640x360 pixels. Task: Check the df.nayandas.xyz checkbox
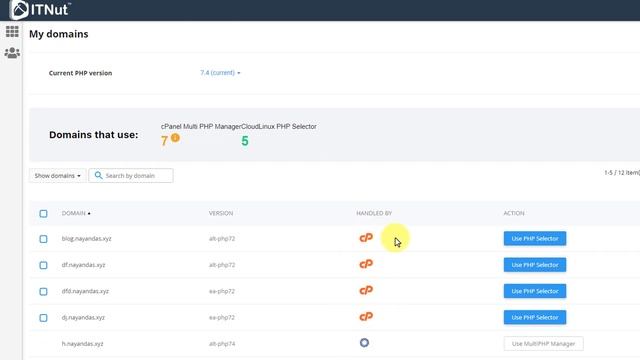point(43,265)
